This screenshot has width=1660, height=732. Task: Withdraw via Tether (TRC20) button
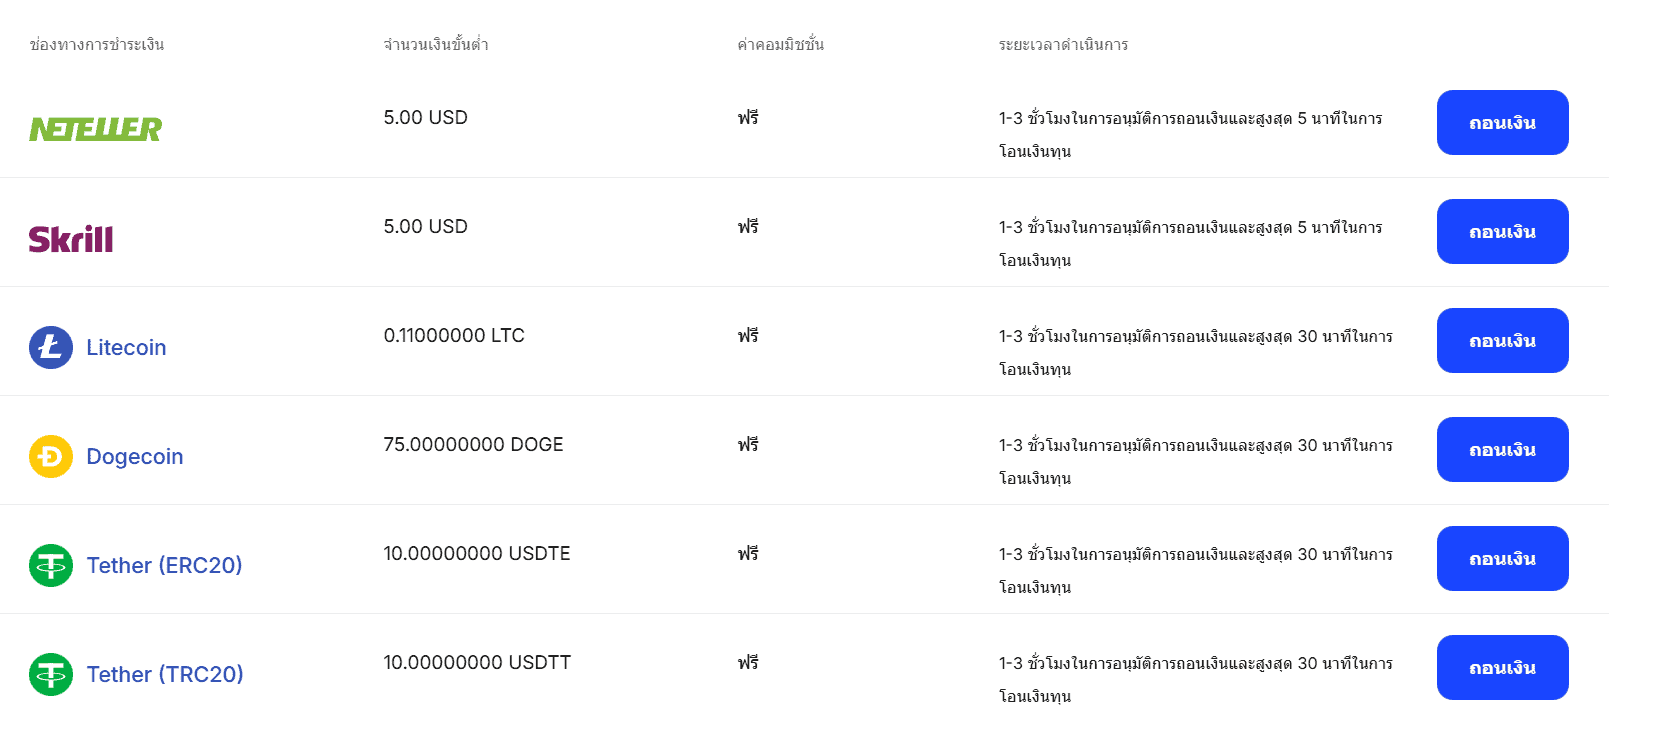[x=1502, y=667]
